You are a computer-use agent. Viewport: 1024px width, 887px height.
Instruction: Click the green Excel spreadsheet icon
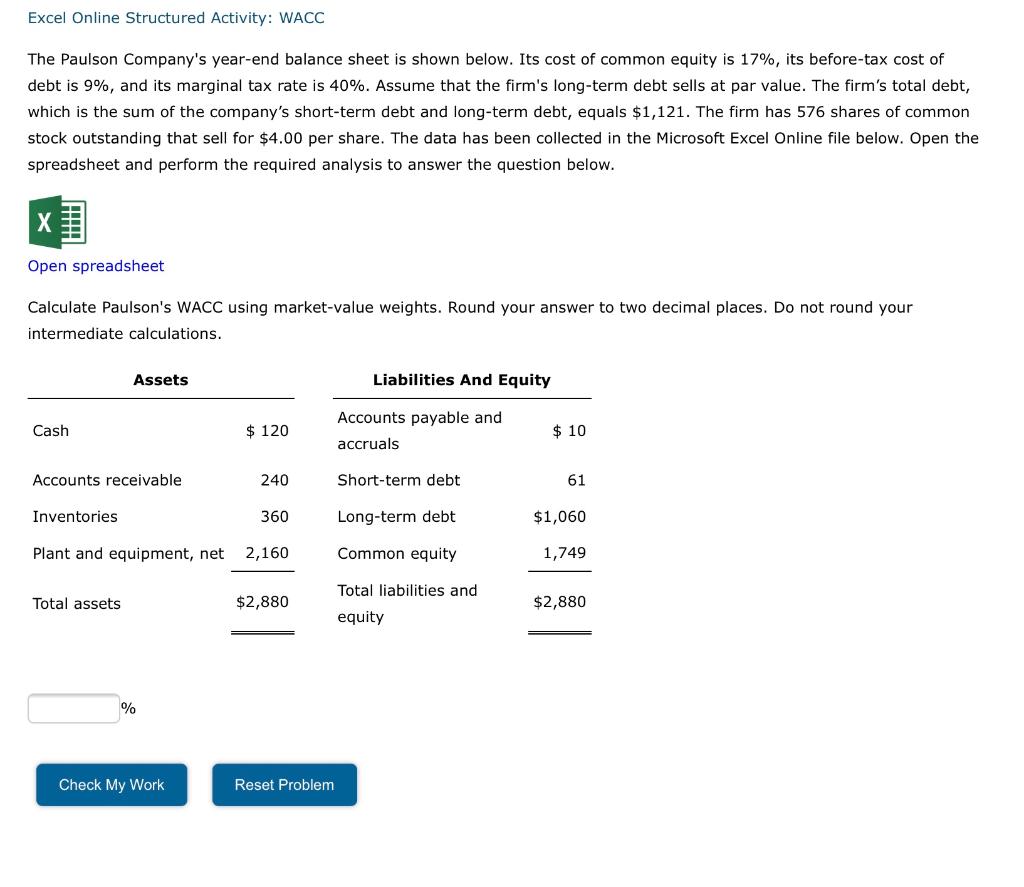[x=57, y=221]
